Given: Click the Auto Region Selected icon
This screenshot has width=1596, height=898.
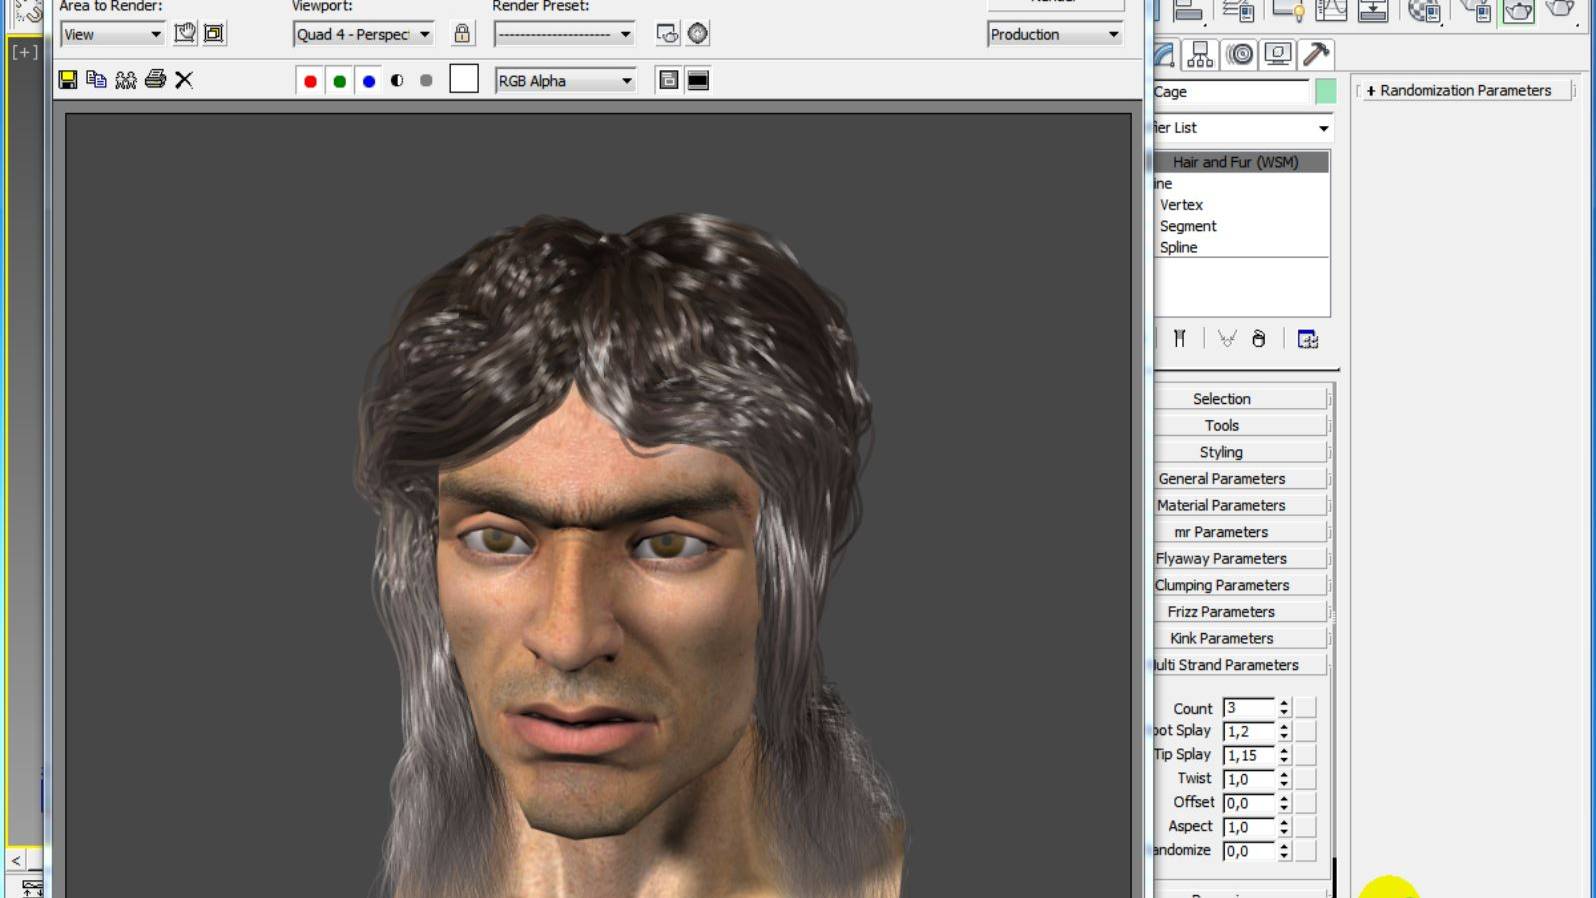Looking at the screenshot, I should point(214,33).
